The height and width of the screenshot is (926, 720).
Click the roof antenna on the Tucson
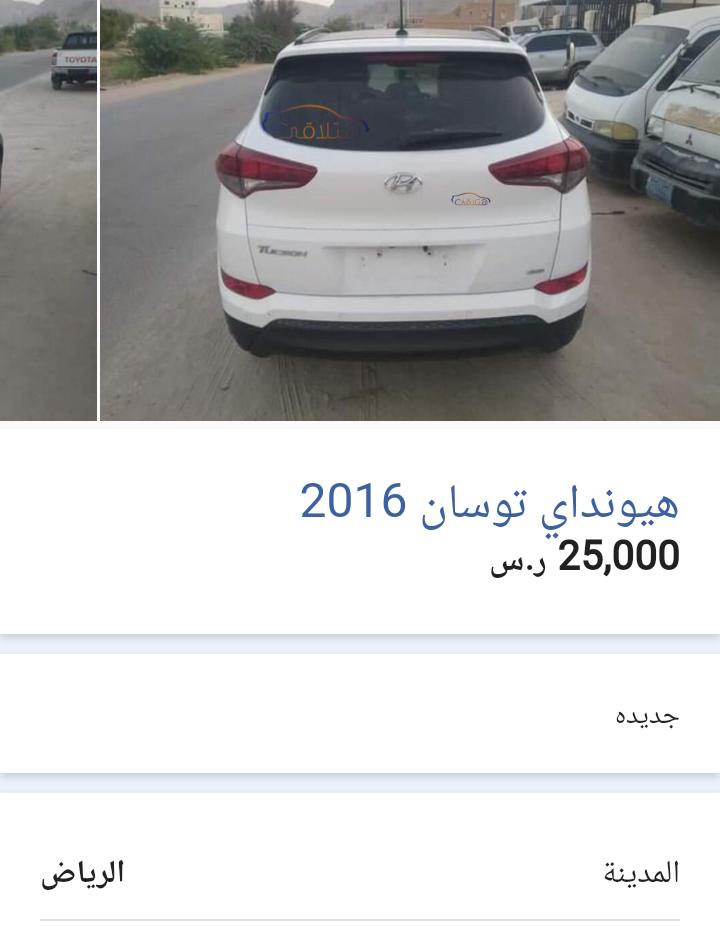click(x=402, y=17)
